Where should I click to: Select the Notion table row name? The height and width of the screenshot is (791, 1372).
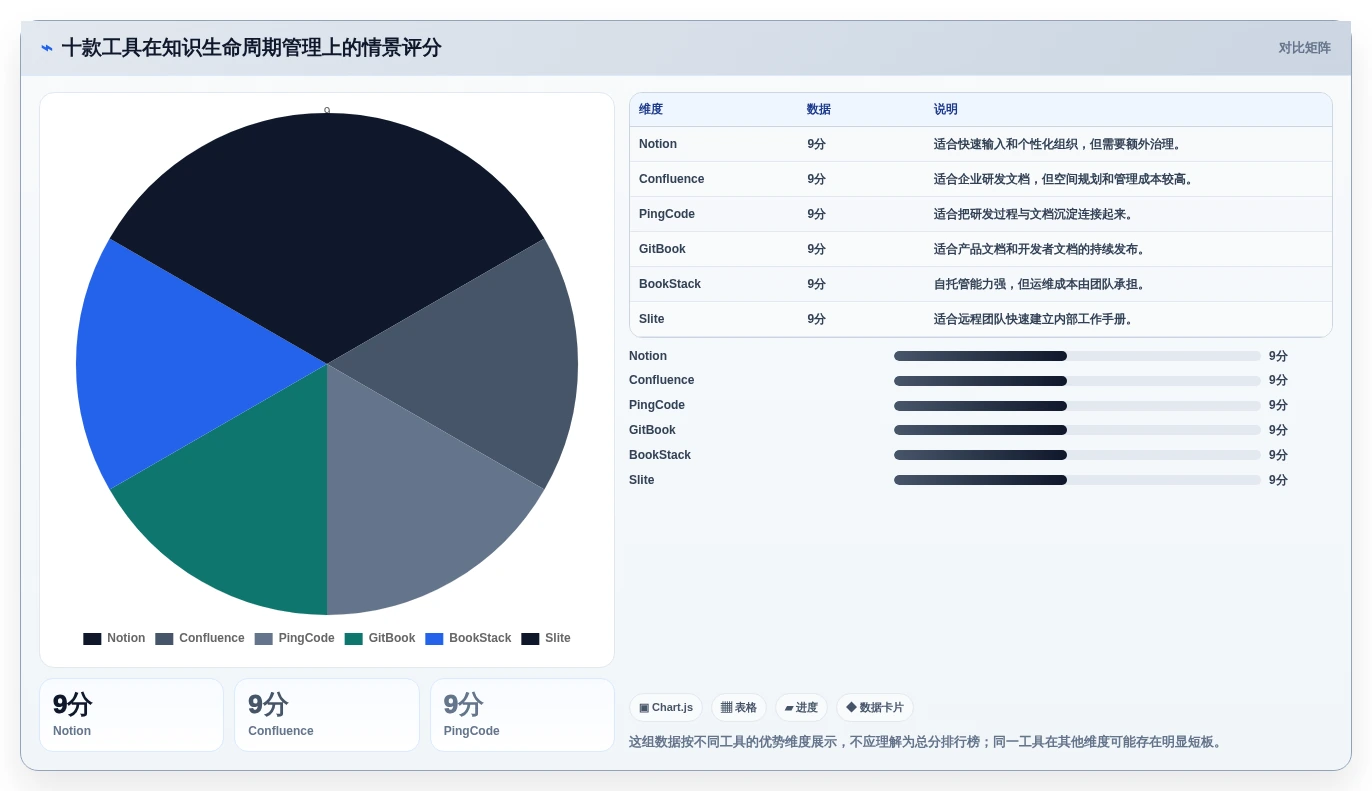tap(658, 144)
